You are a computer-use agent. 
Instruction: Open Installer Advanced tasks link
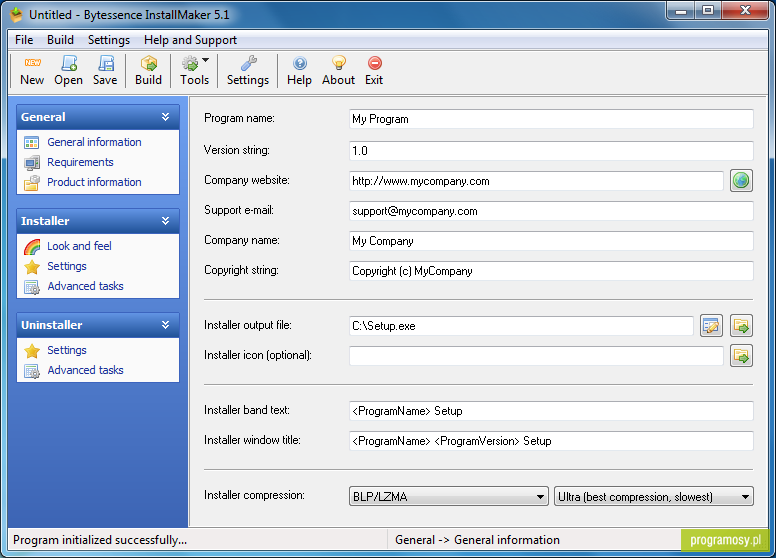click(x=85, y=286)
